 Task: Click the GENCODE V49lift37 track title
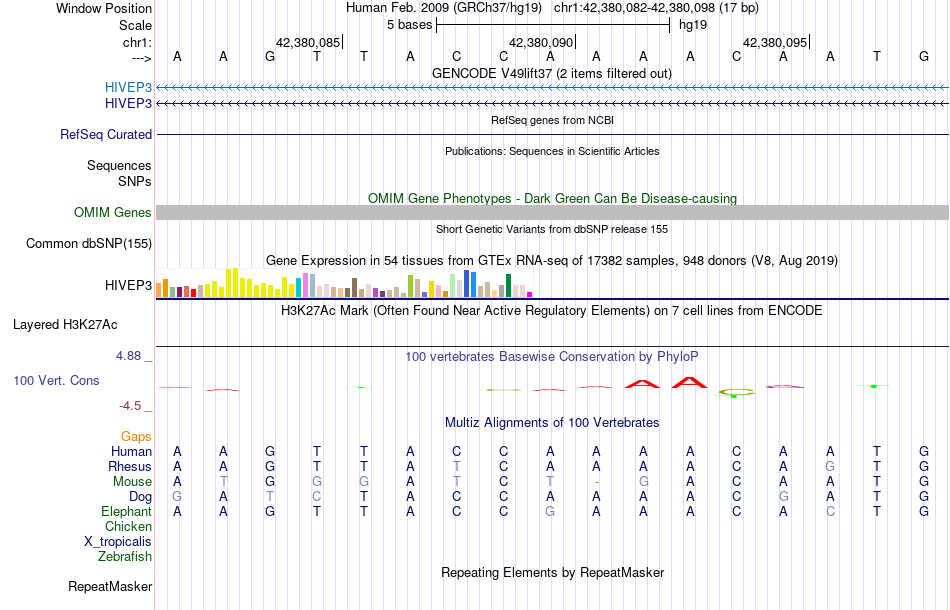pyautogui.click(x=551, y=73)
